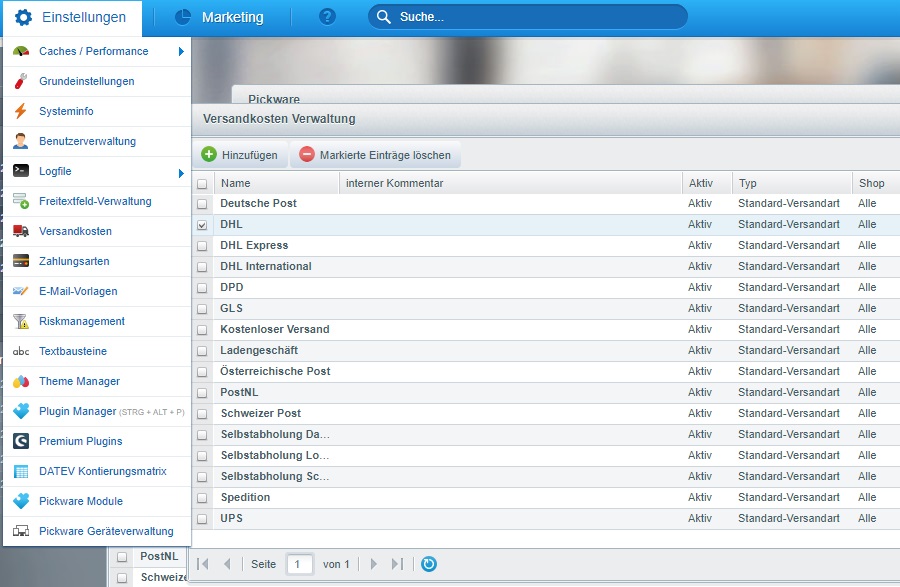
Task: Refresh the shipping costs list
Action: point(429,564)
